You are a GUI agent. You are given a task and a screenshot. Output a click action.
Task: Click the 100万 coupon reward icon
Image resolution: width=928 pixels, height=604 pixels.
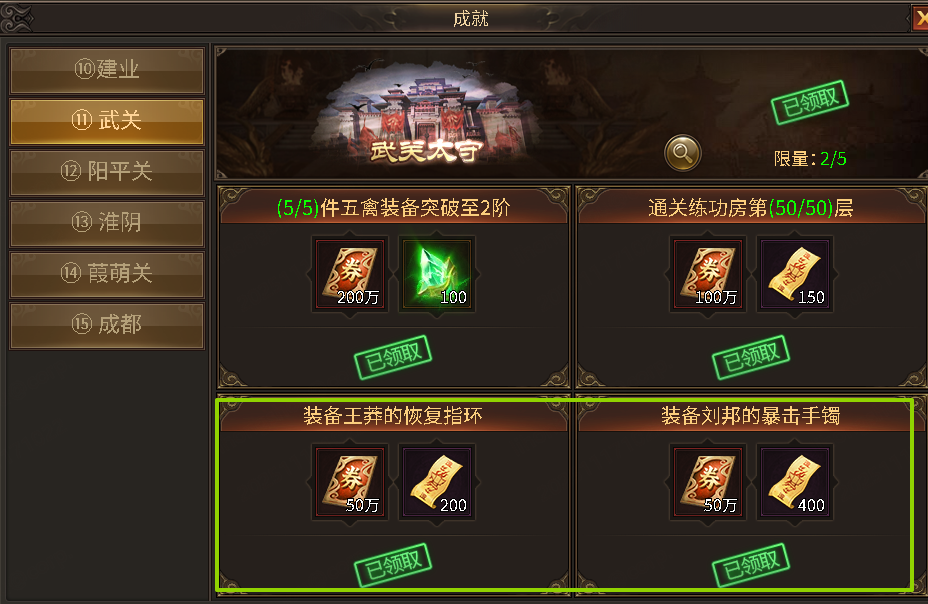tap(708, 274)
